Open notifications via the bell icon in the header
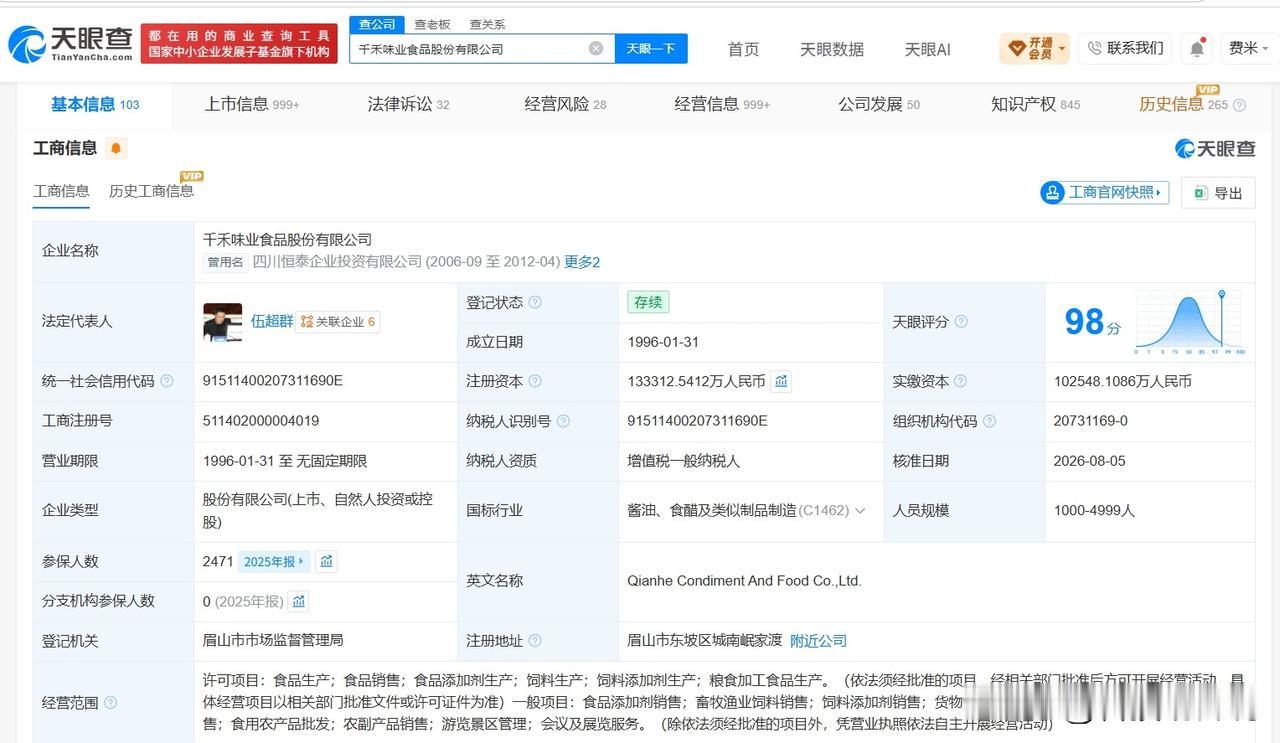This screenshot has height=743, width=1280. (1197, 48)
